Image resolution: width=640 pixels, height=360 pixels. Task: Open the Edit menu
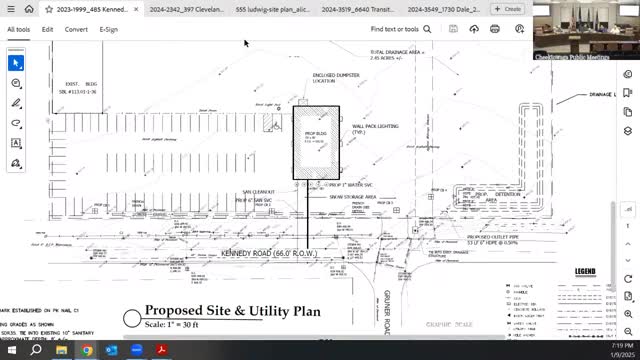click(x=47, y=29)
